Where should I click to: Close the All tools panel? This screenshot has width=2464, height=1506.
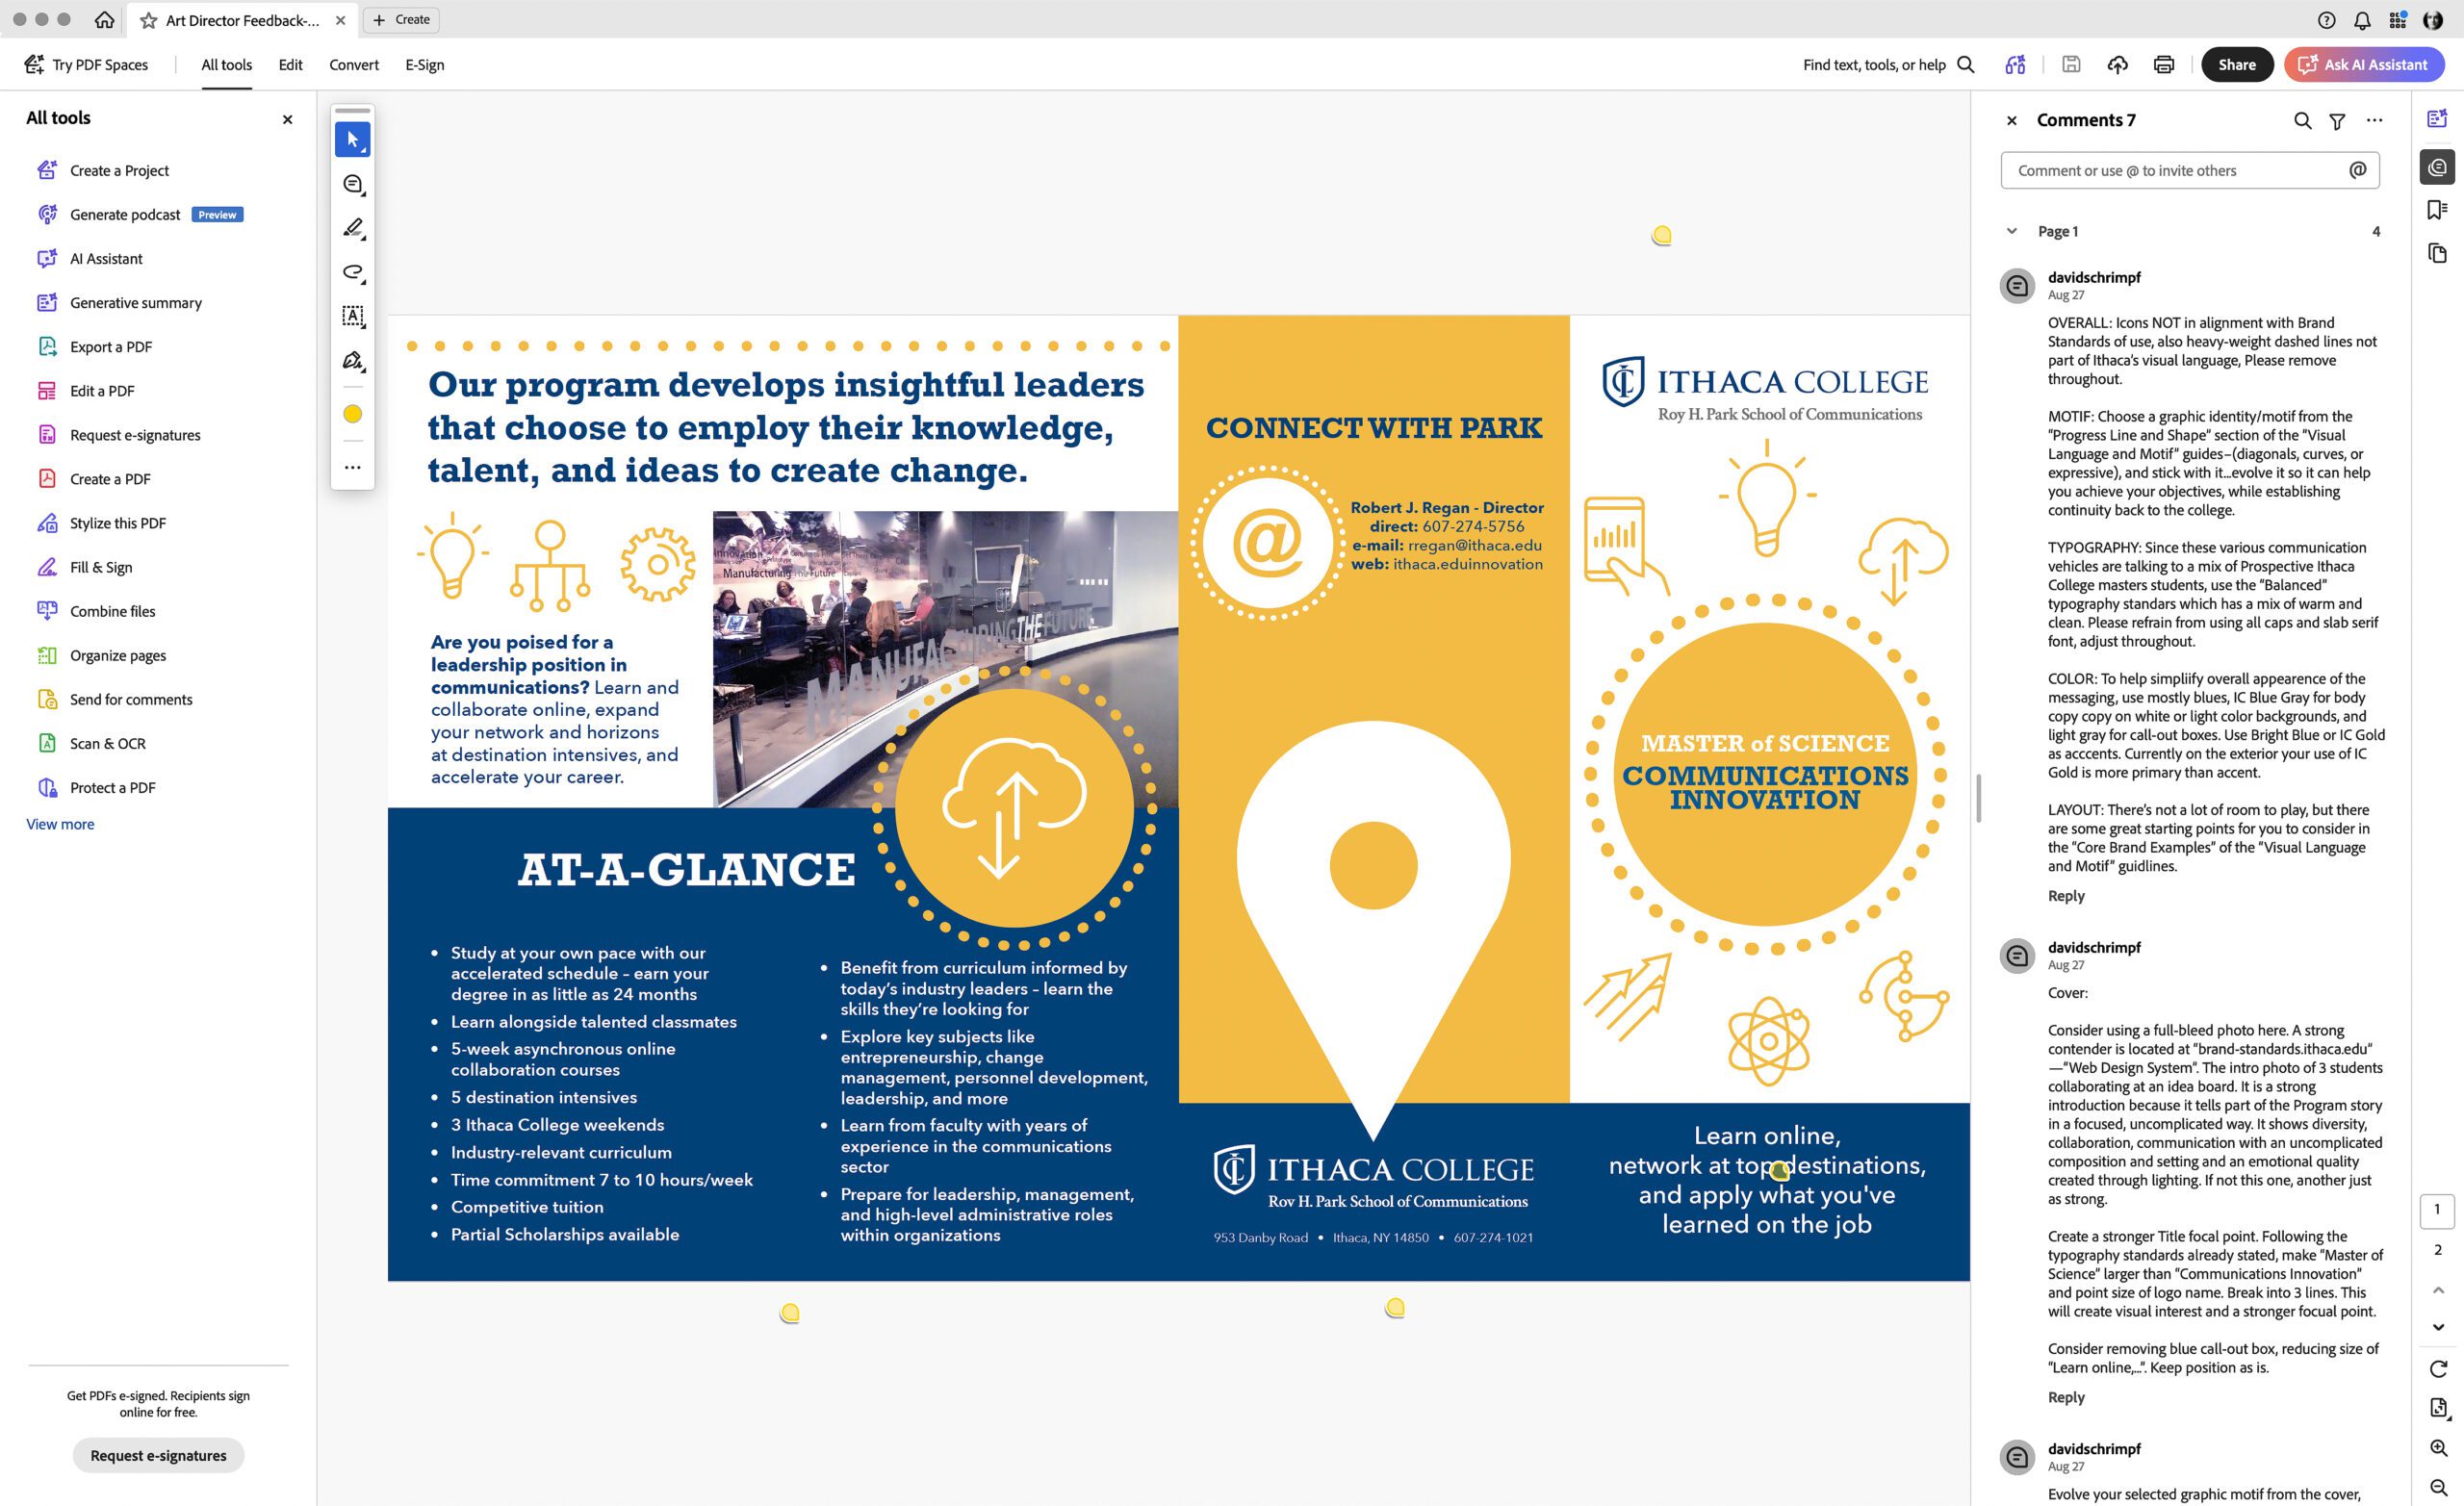(x=287, y=120)
